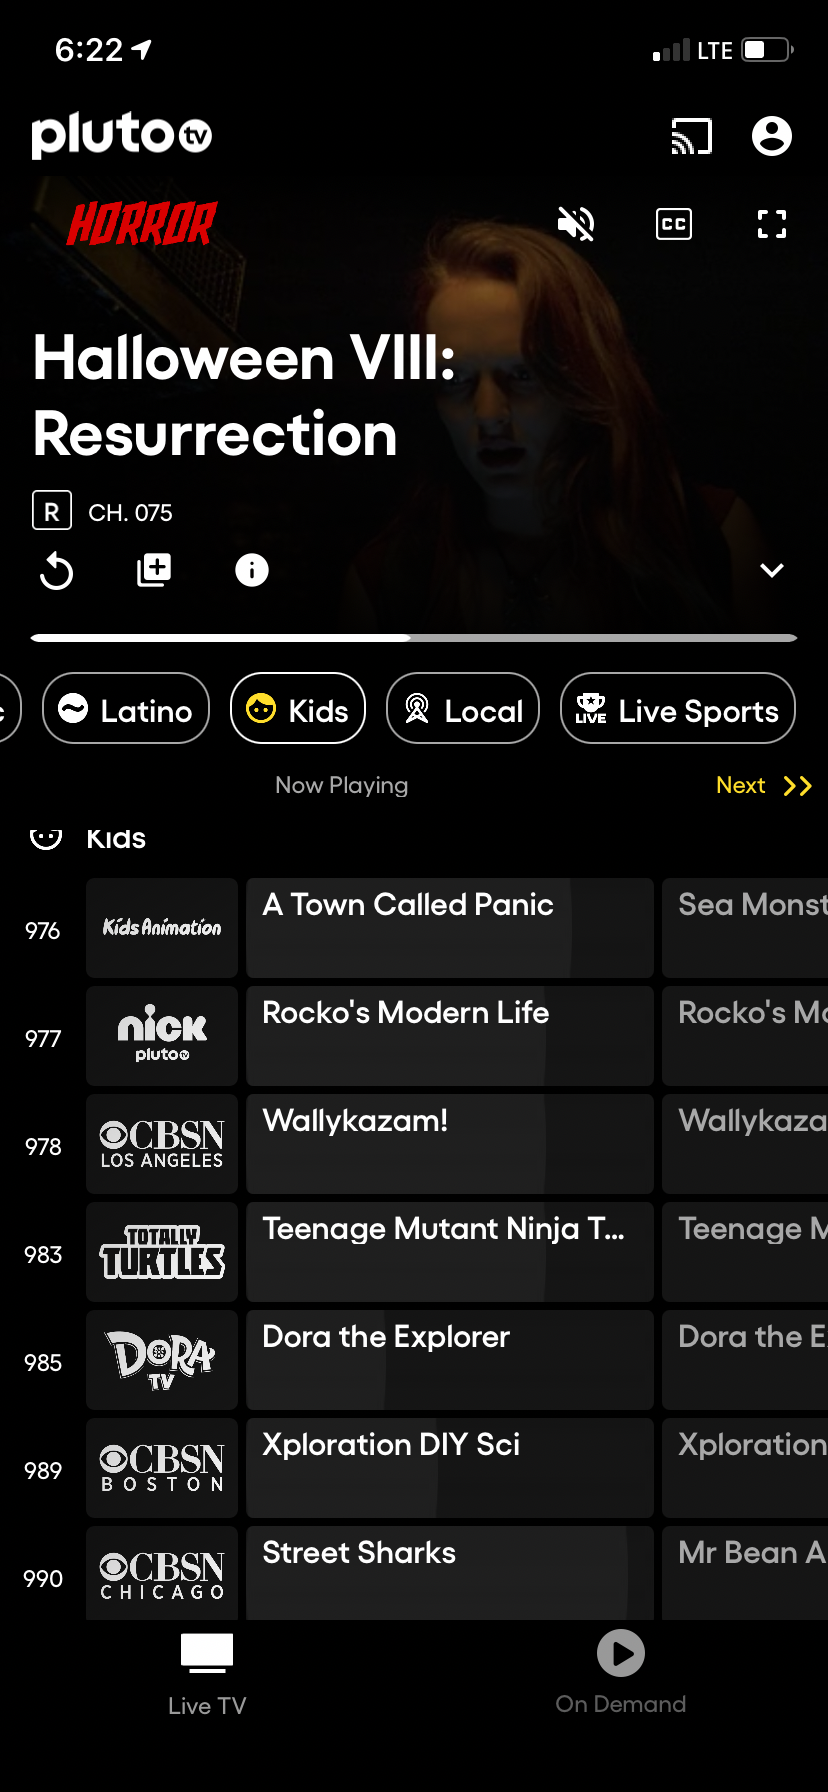828x1792 pixels.
Task: Show info for Halloween VIII: Resurrection
Action: click(251, 570)
